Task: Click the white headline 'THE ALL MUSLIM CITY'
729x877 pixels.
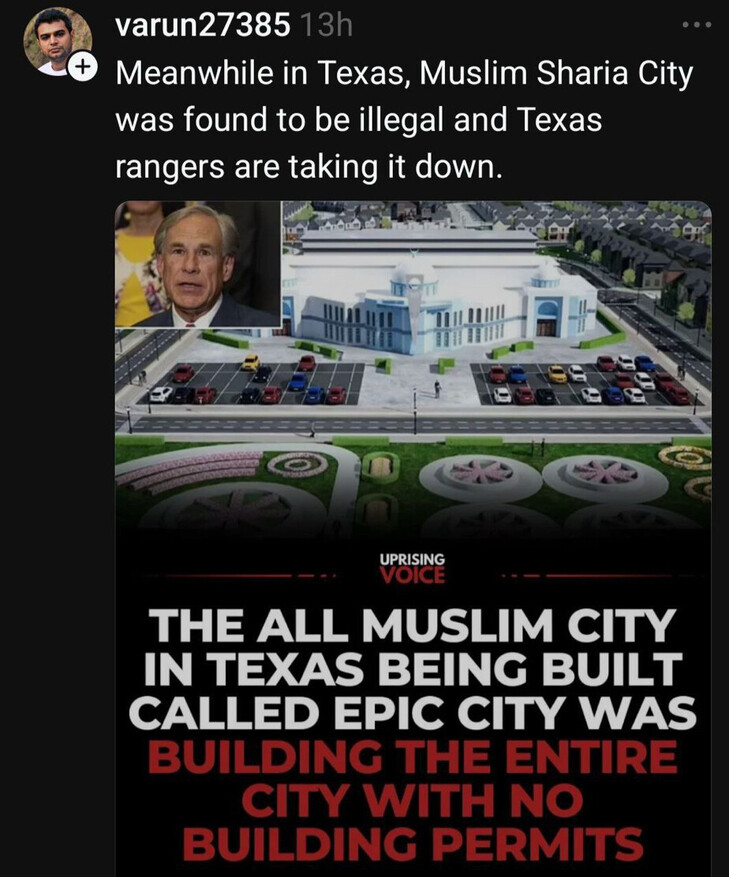Action: 412,625
